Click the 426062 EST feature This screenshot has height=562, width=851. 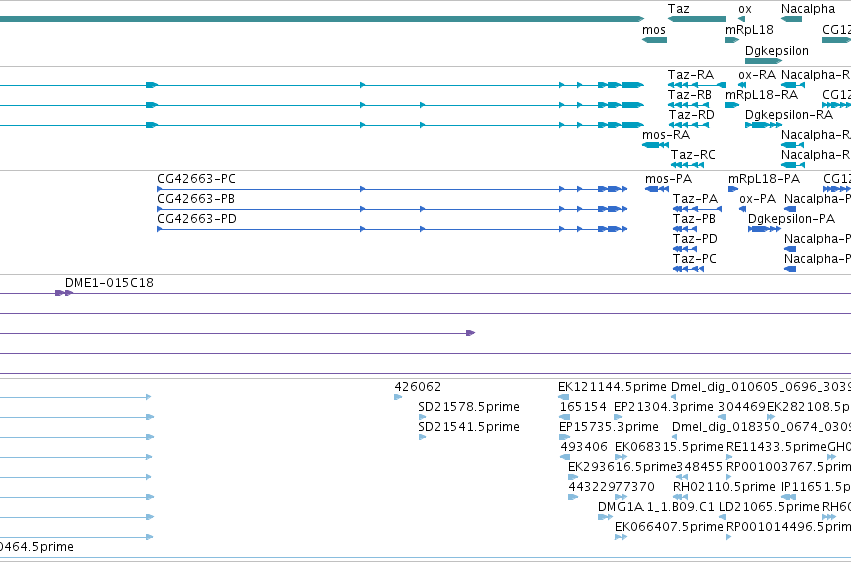coord(398,397)
